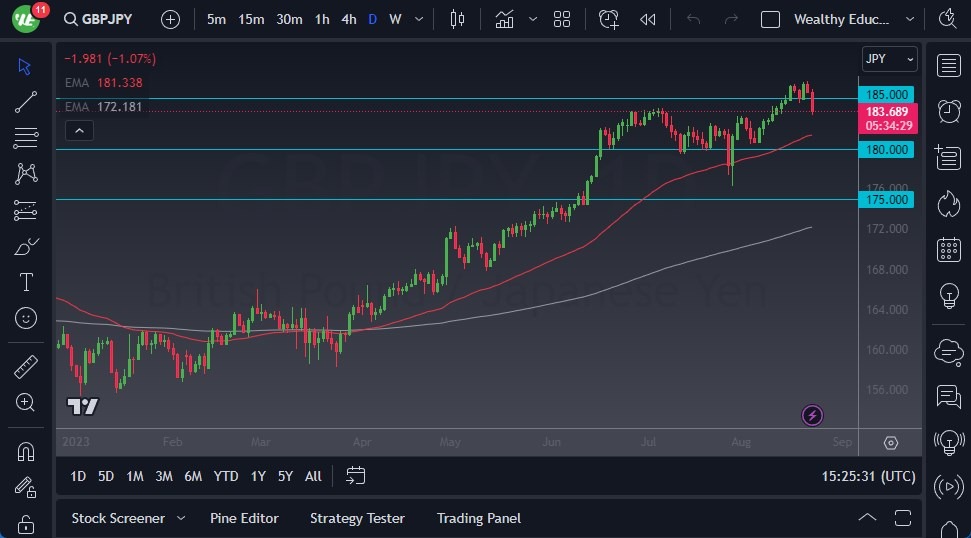This screenshot has width=971, height=538.
Task: Open the text annotation tool
Action: point(26,282)
